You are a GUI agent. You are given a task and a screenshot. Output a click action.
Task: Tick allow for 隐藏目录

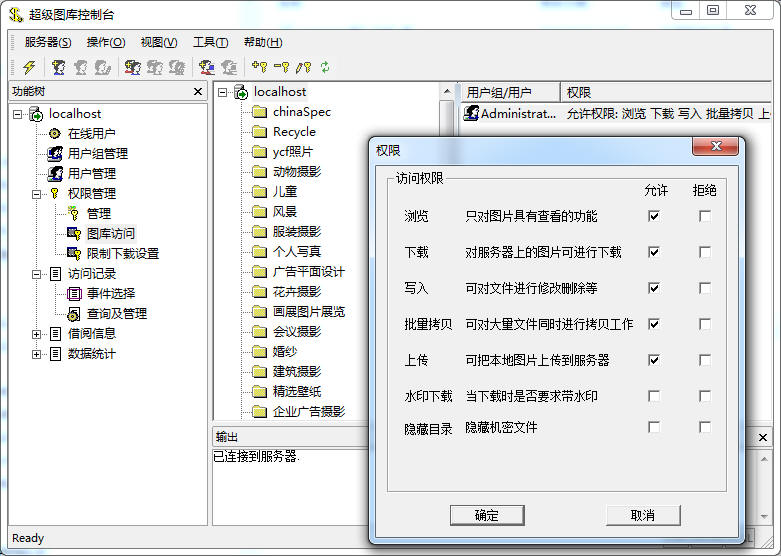[654, 428]
